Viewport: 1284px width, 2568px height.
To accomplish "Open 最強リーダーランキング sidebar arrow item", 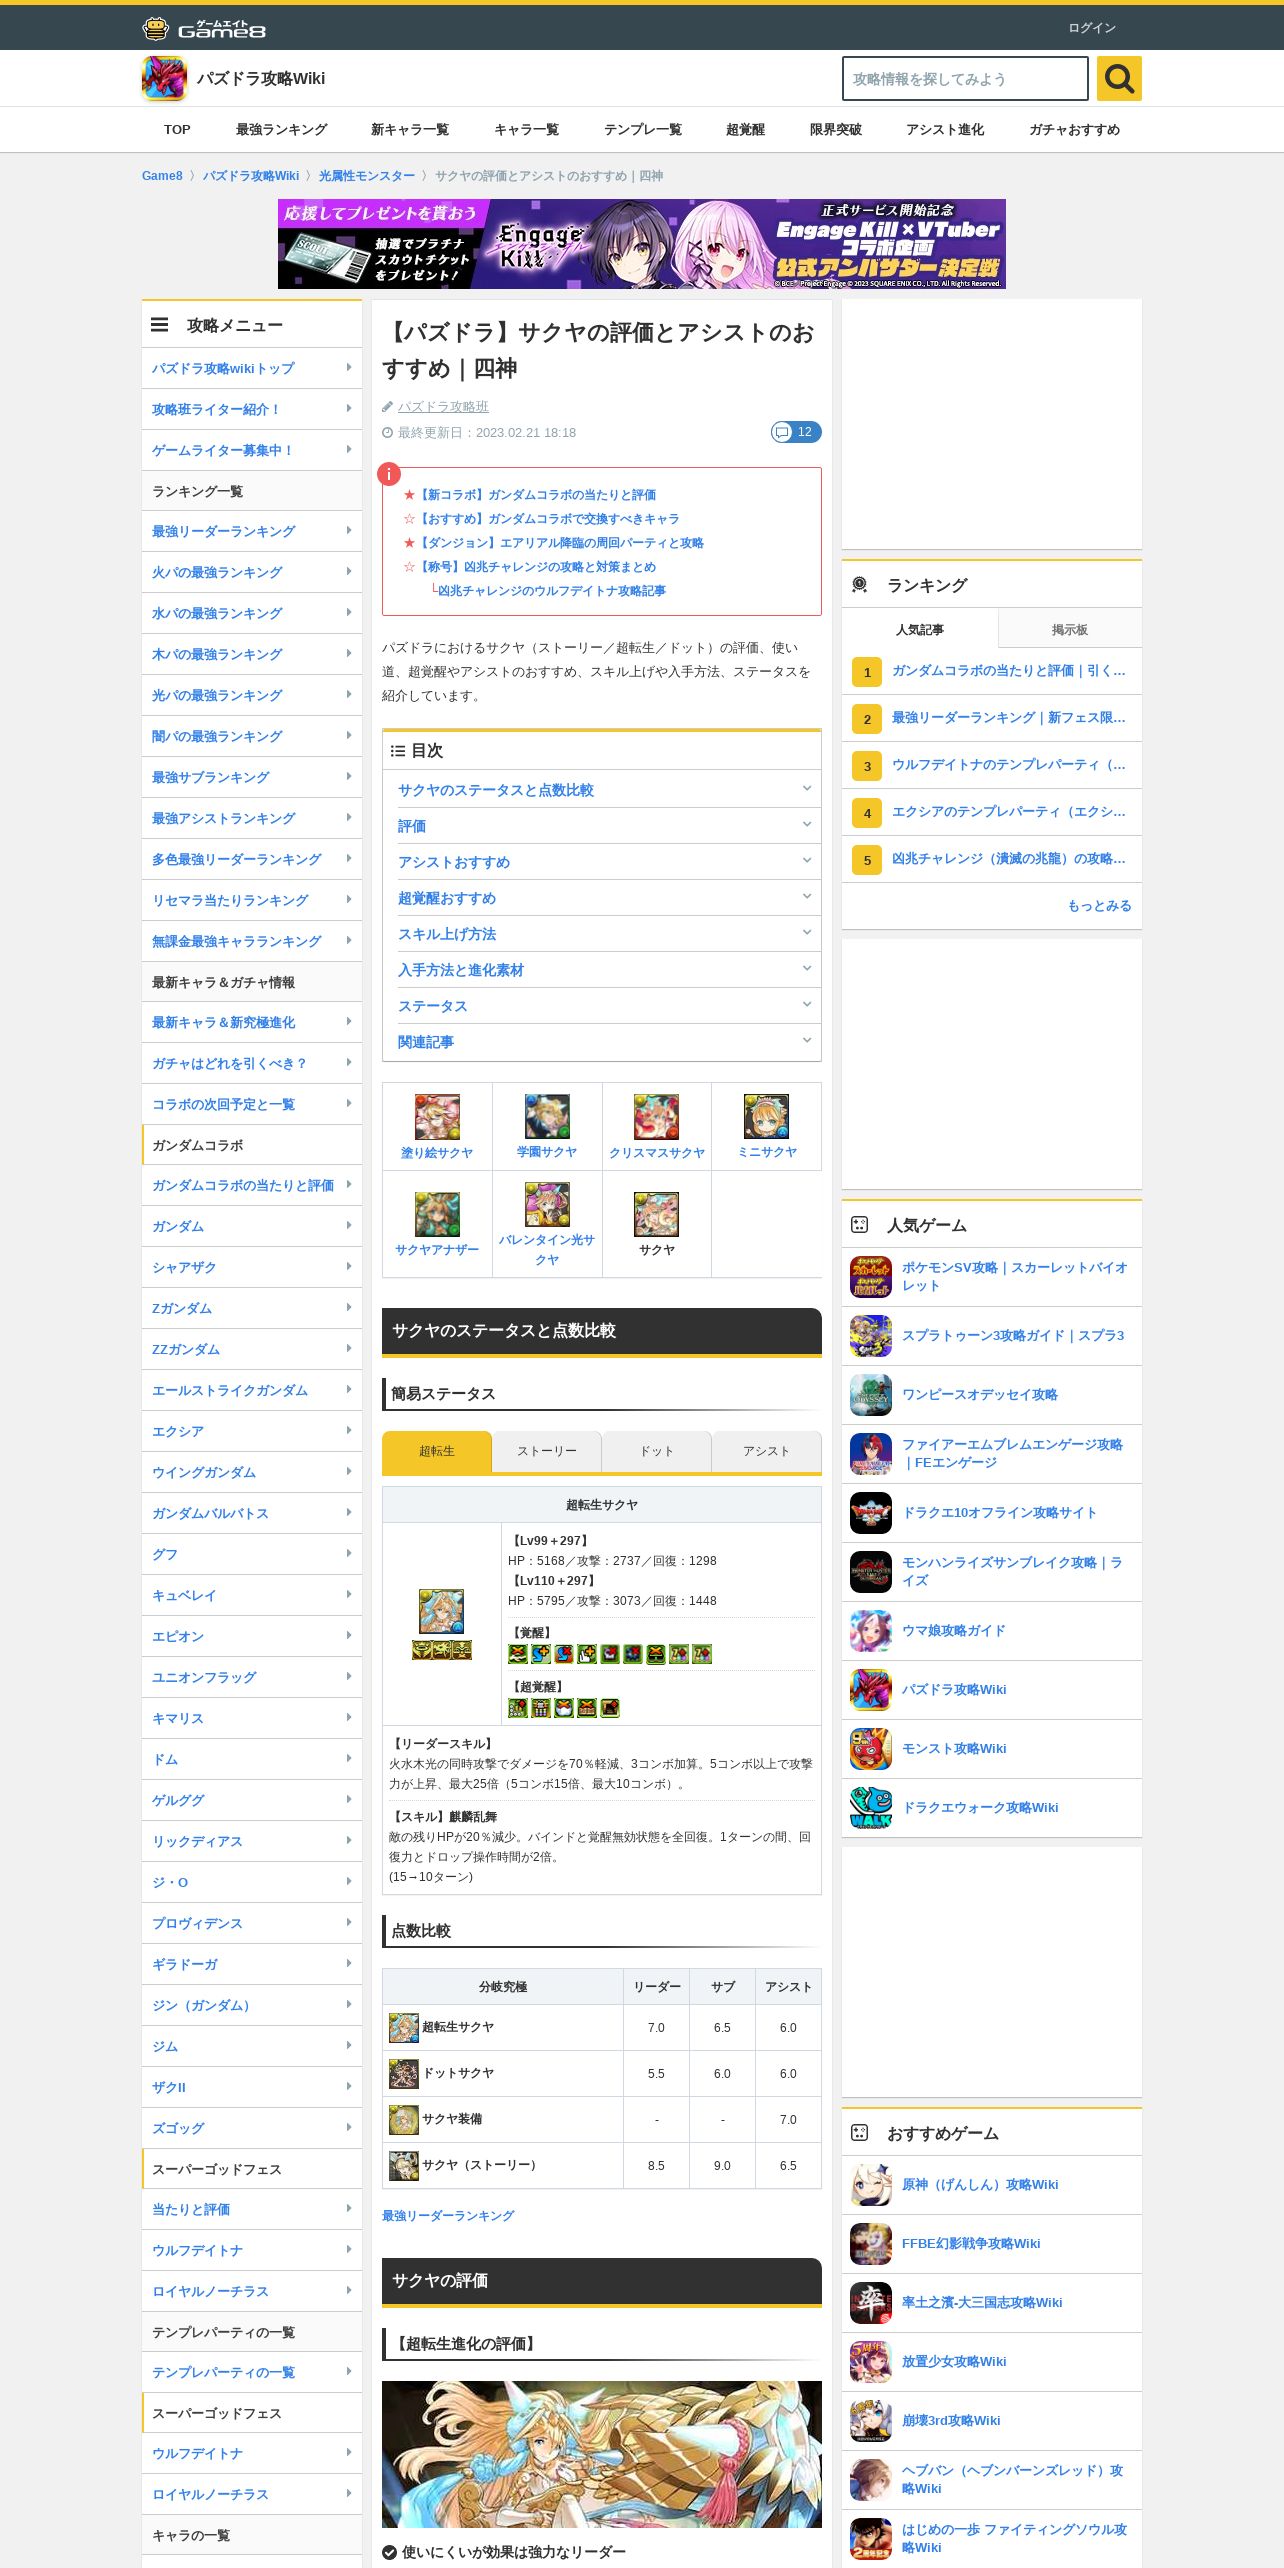I will (x=252, y=531).
